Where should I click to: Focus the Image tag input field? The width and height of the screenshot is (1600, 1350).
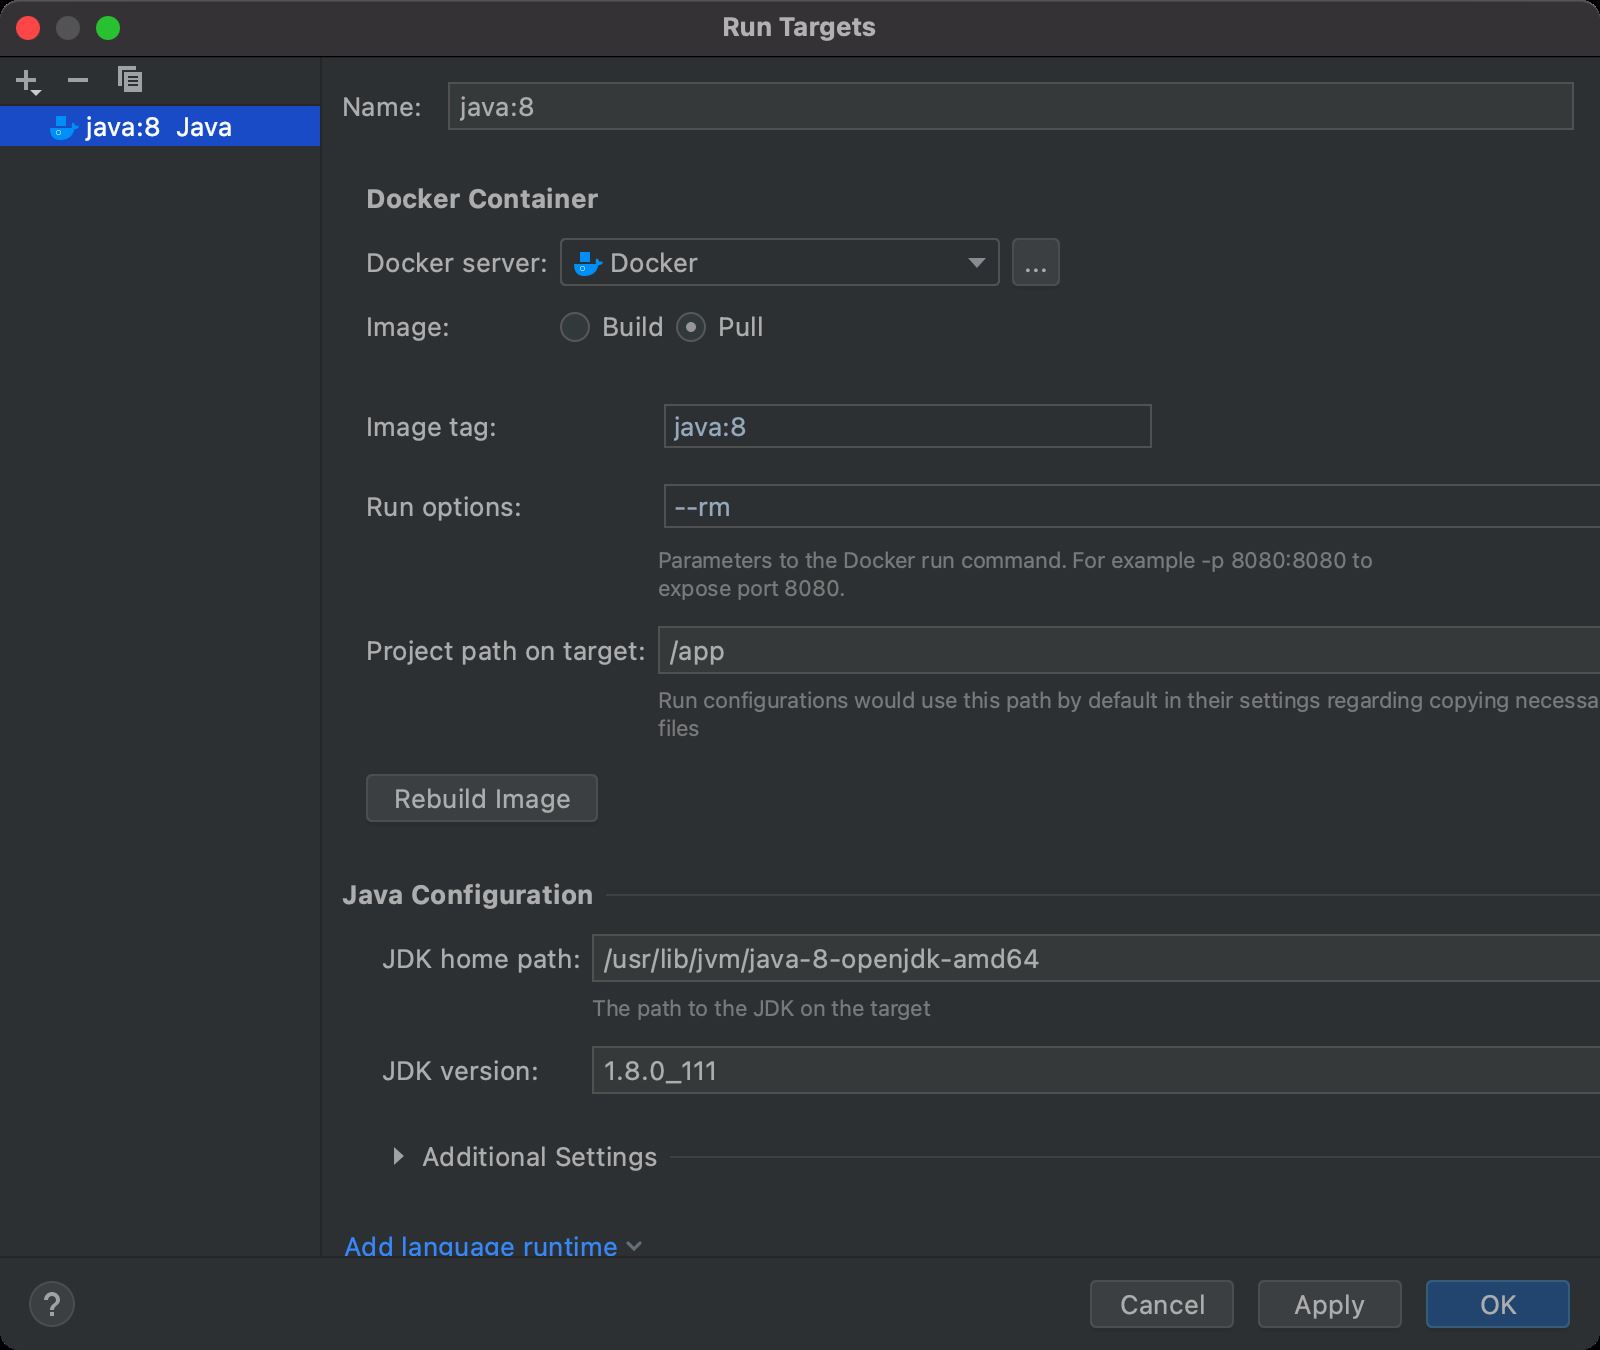[907, 427]
